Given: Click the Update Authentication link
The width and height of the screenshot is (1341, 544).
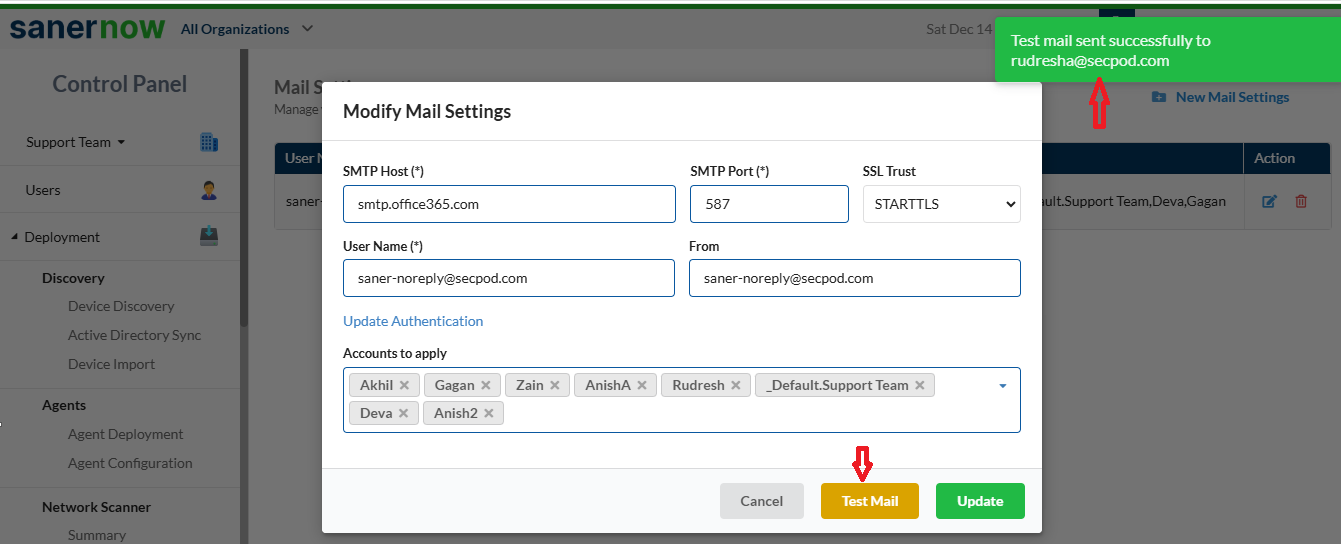Looking at the screenshot, I should pyautogui.click(x=413, y=321).
